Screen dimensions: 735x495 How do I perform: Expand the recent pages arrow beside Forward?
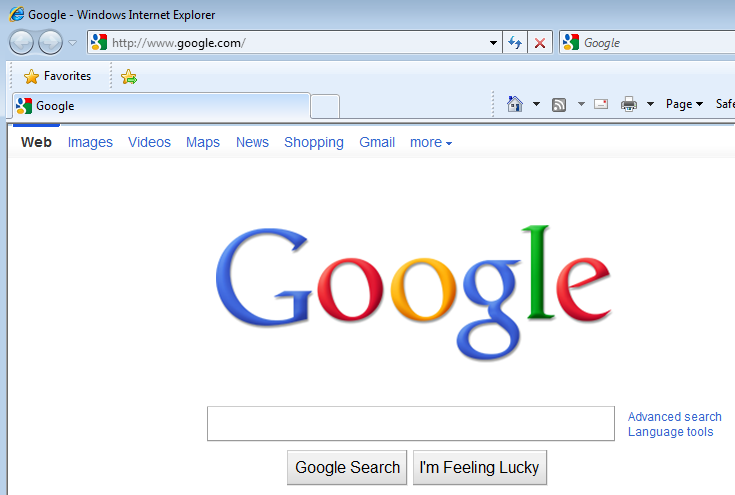pyautogui.click(x=73, y=43)
